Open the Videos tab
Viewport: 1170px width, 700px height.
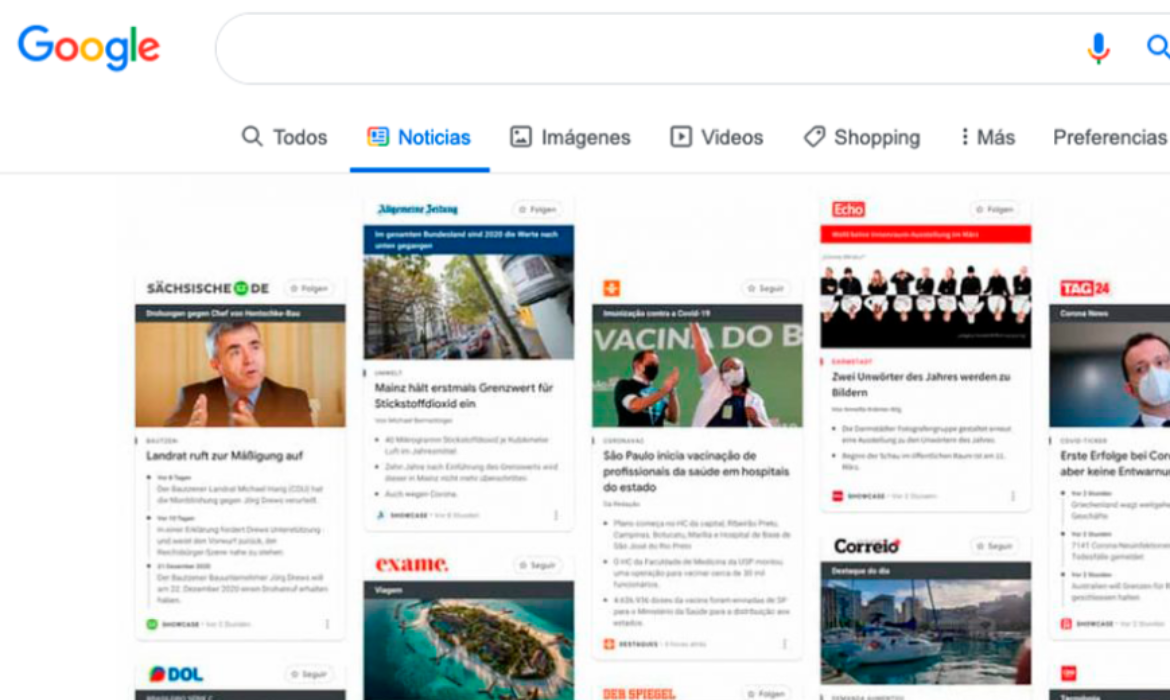(x=717, y=137)
